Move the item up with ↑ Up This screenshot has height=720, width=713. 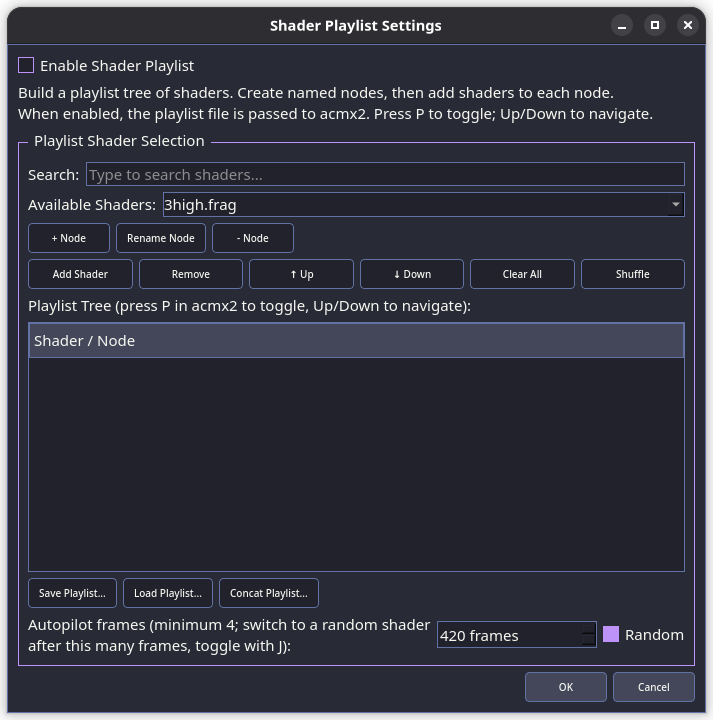(302, 274)
